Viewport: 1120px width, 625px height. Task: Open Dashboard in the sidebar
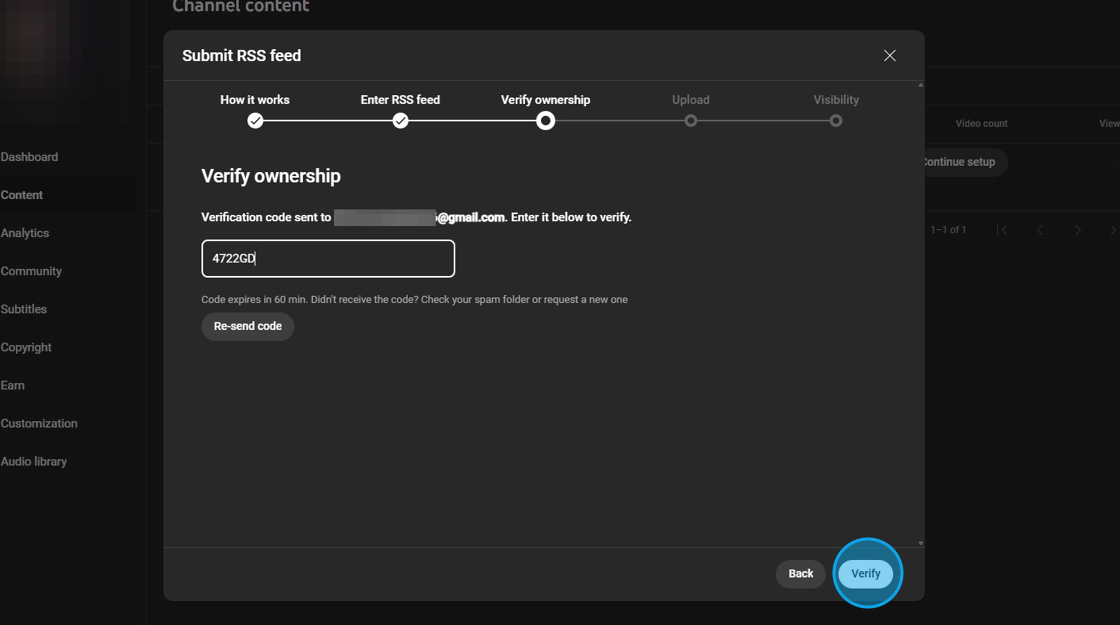point(30,157)
